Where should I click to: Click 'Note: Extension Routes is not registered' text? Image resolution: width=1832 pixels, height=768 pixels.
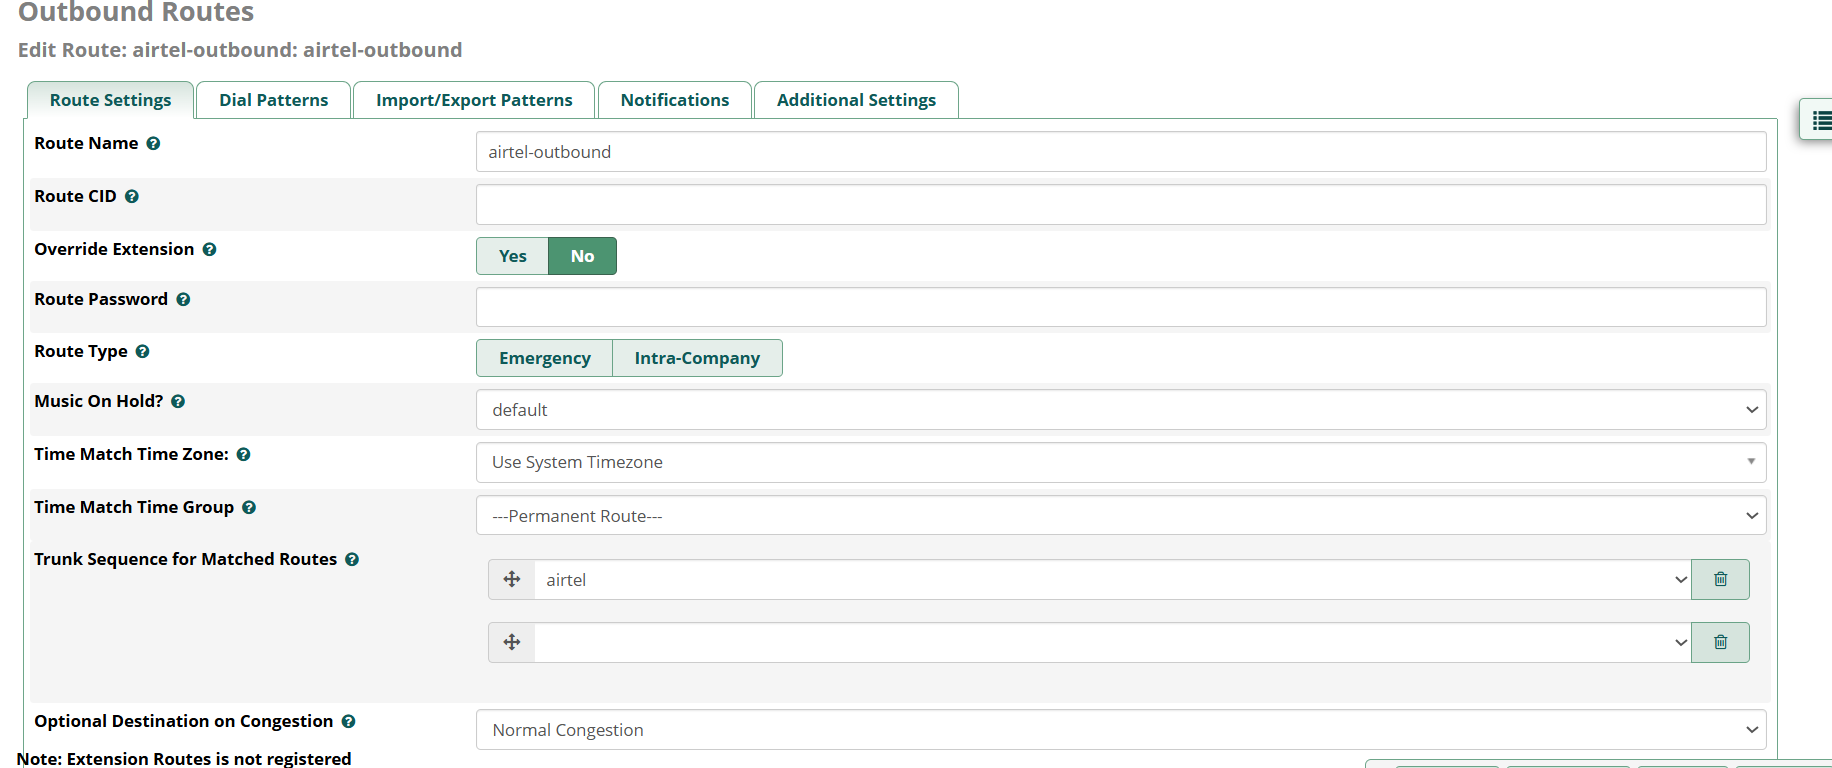pyautogui.click(x=184, y=759)
